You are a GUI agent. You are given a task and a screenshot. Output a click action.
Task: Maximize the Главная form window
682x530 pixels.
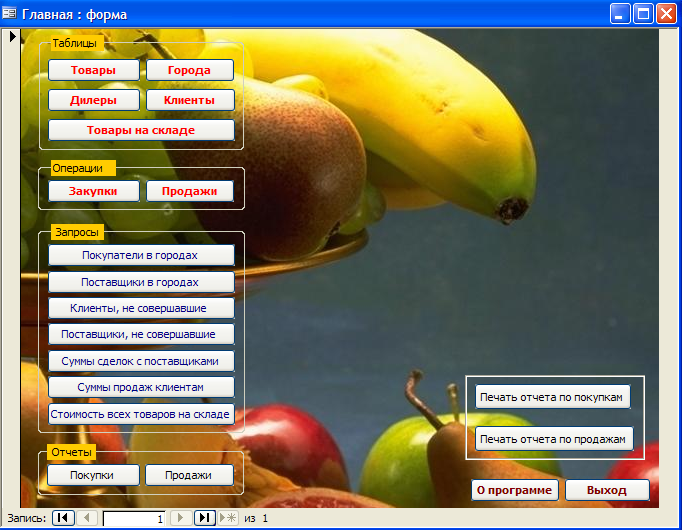pyautogui.click(x=643, y=14)
